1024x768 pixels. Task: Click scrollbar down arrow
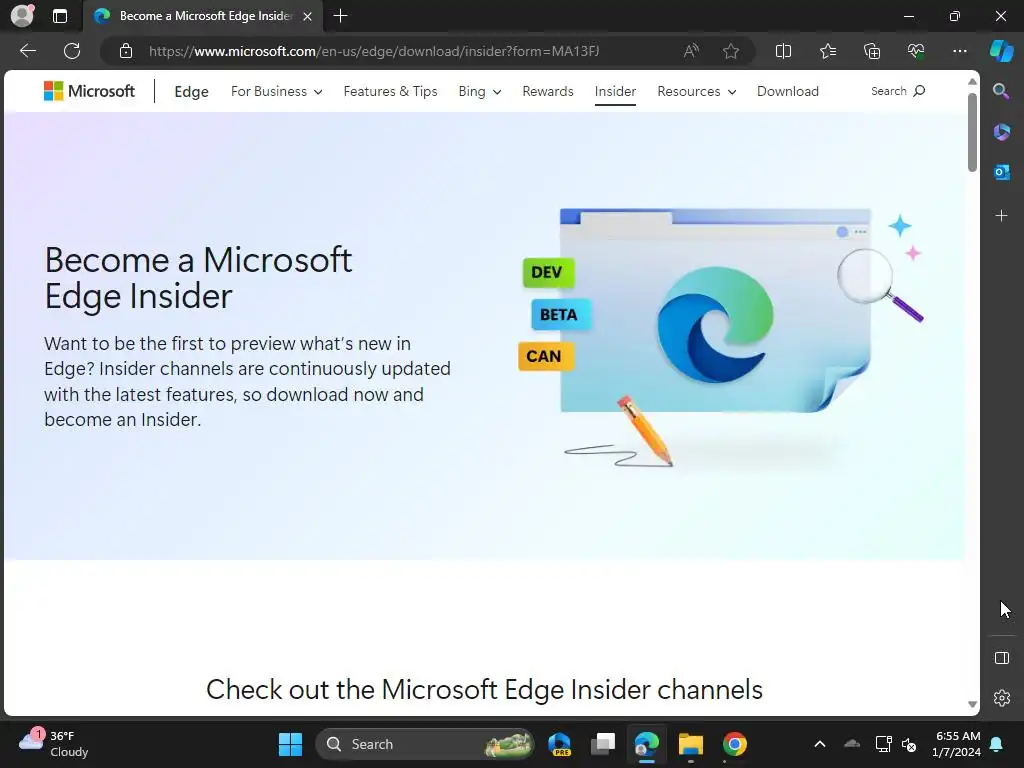pos(972,704)
